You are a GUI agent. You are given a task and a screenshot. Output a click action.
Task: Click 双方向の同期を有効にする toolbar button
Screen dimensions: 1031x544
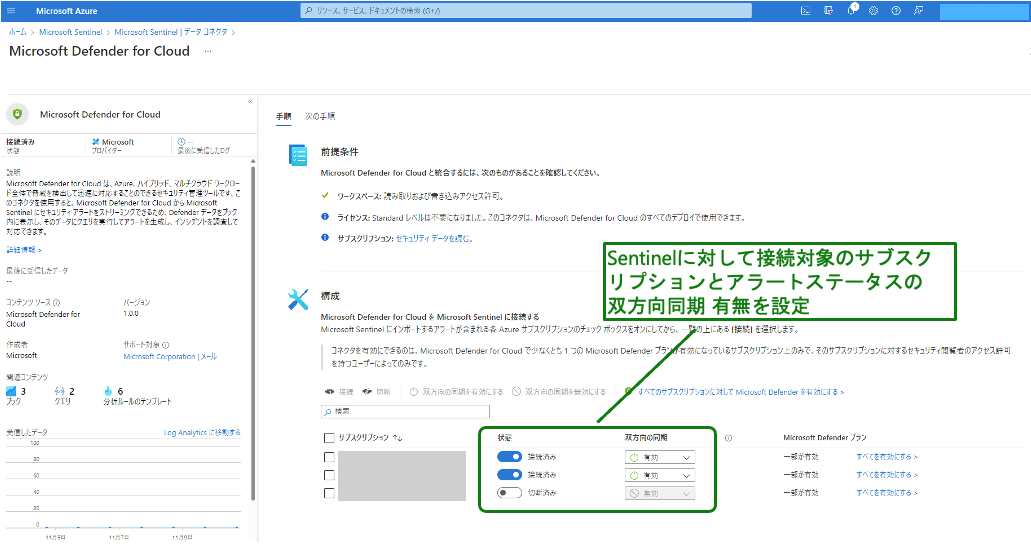(x=456, y=391)
